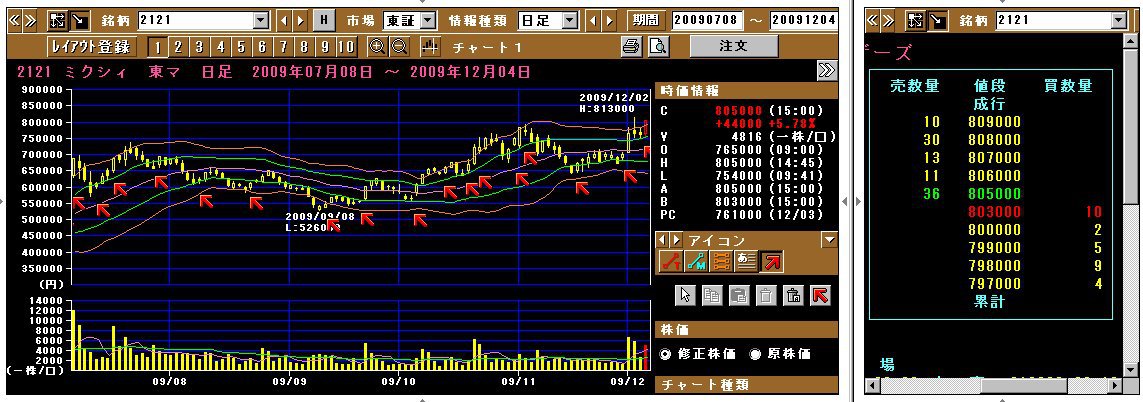Click the window link icon in chart toolbar

58,20
